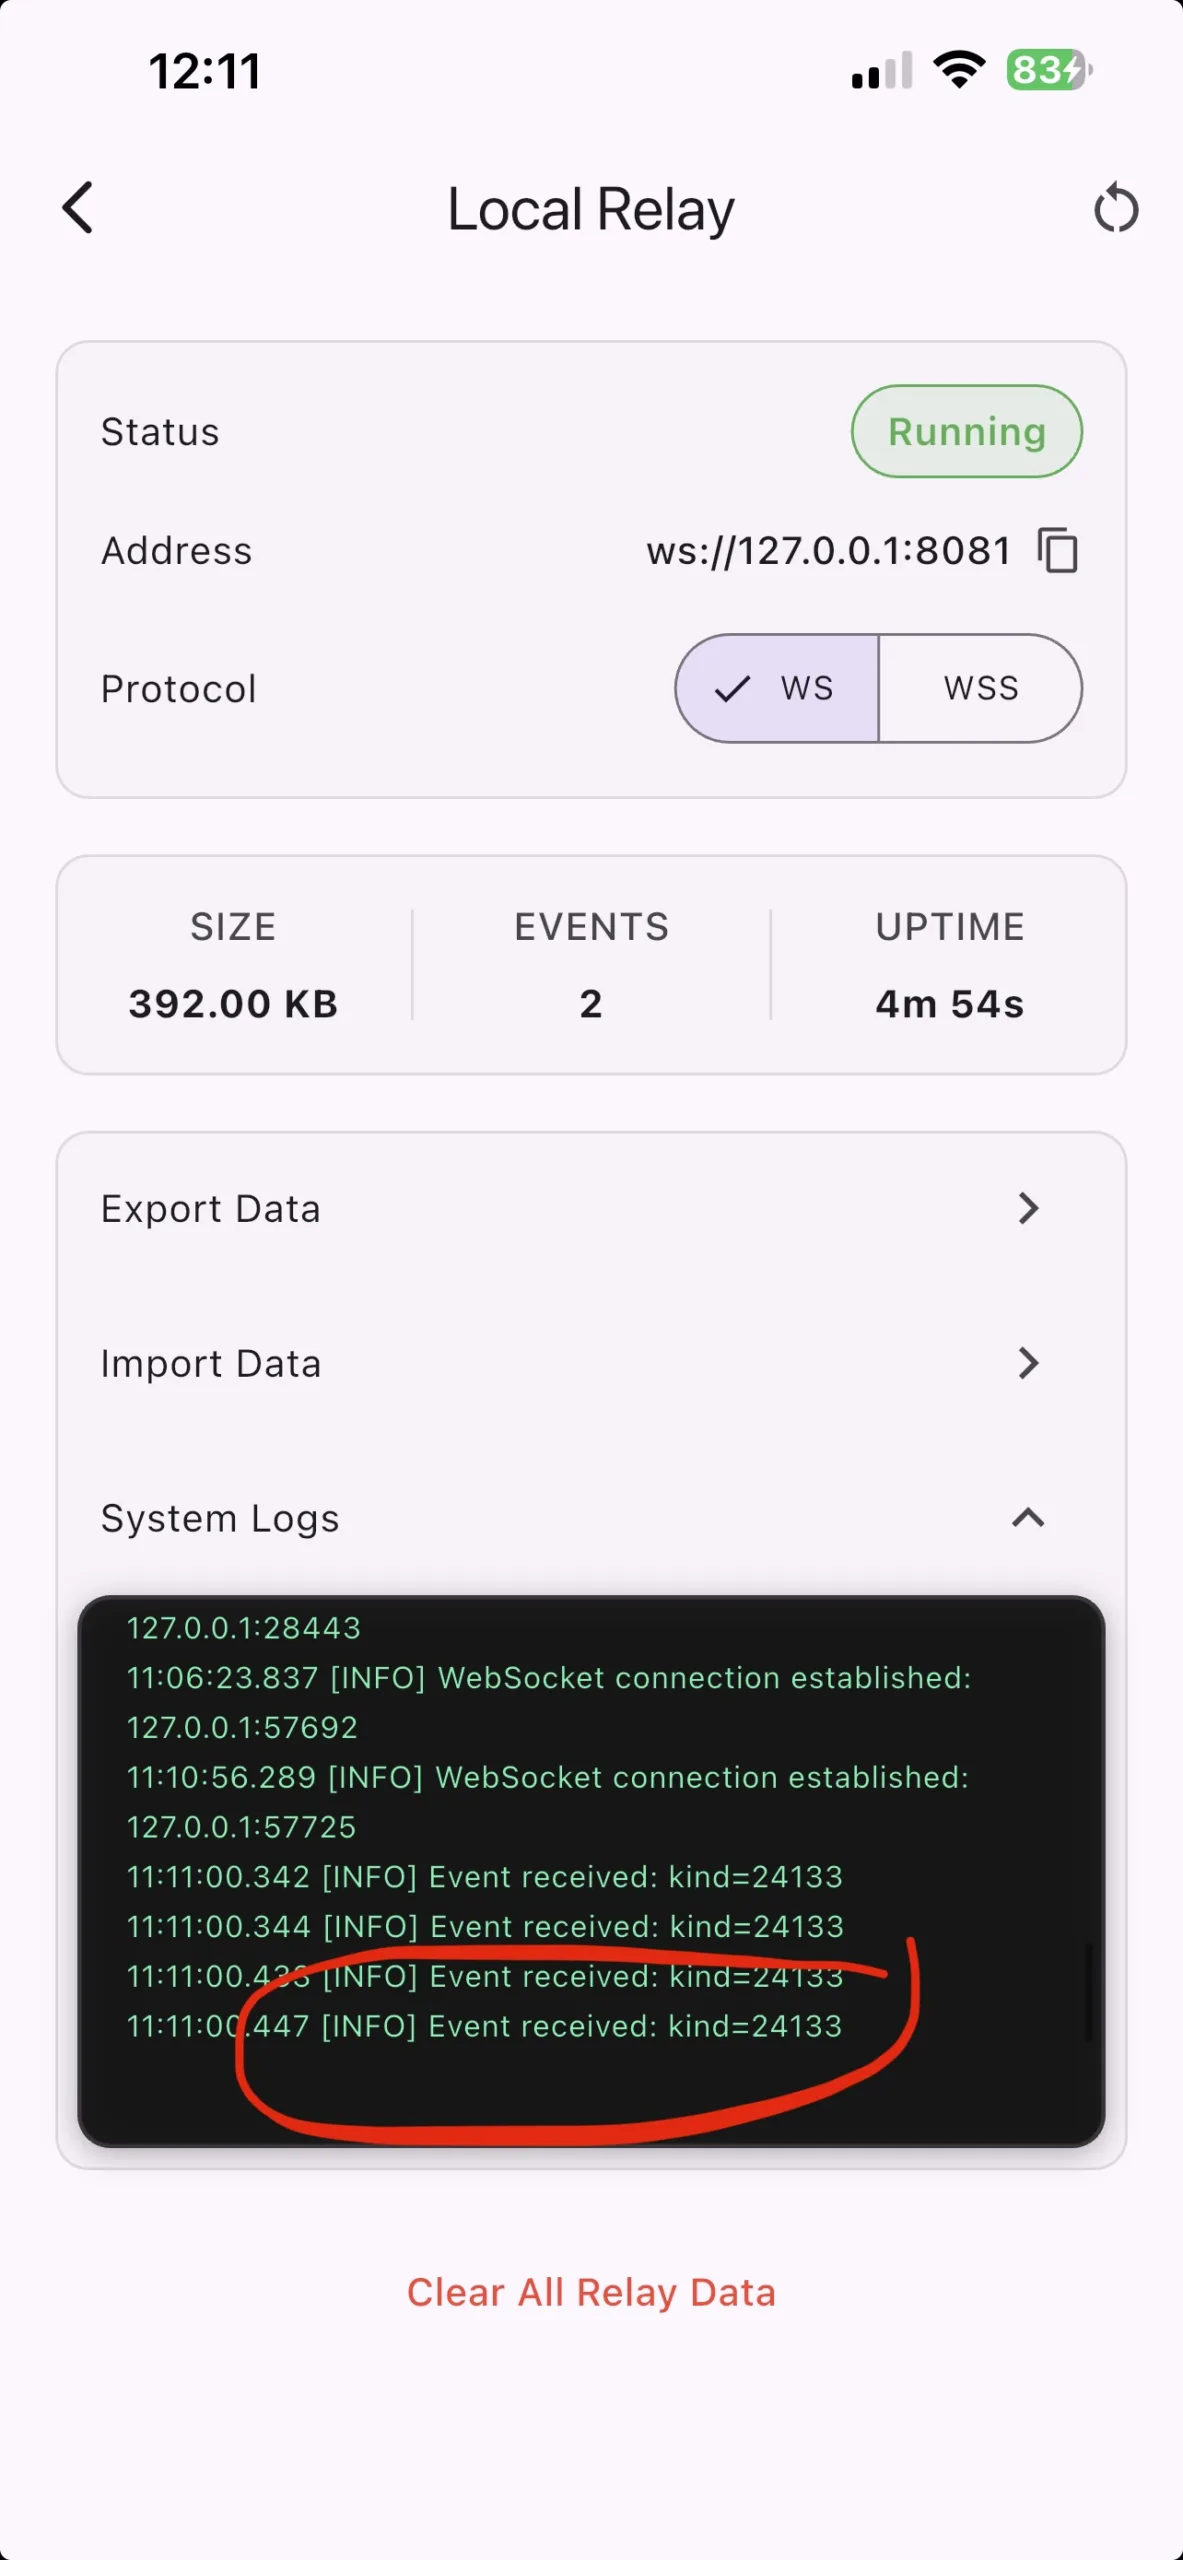
Task: Tap the battery indicator in status bar
Action: (x=1048, y=71)
